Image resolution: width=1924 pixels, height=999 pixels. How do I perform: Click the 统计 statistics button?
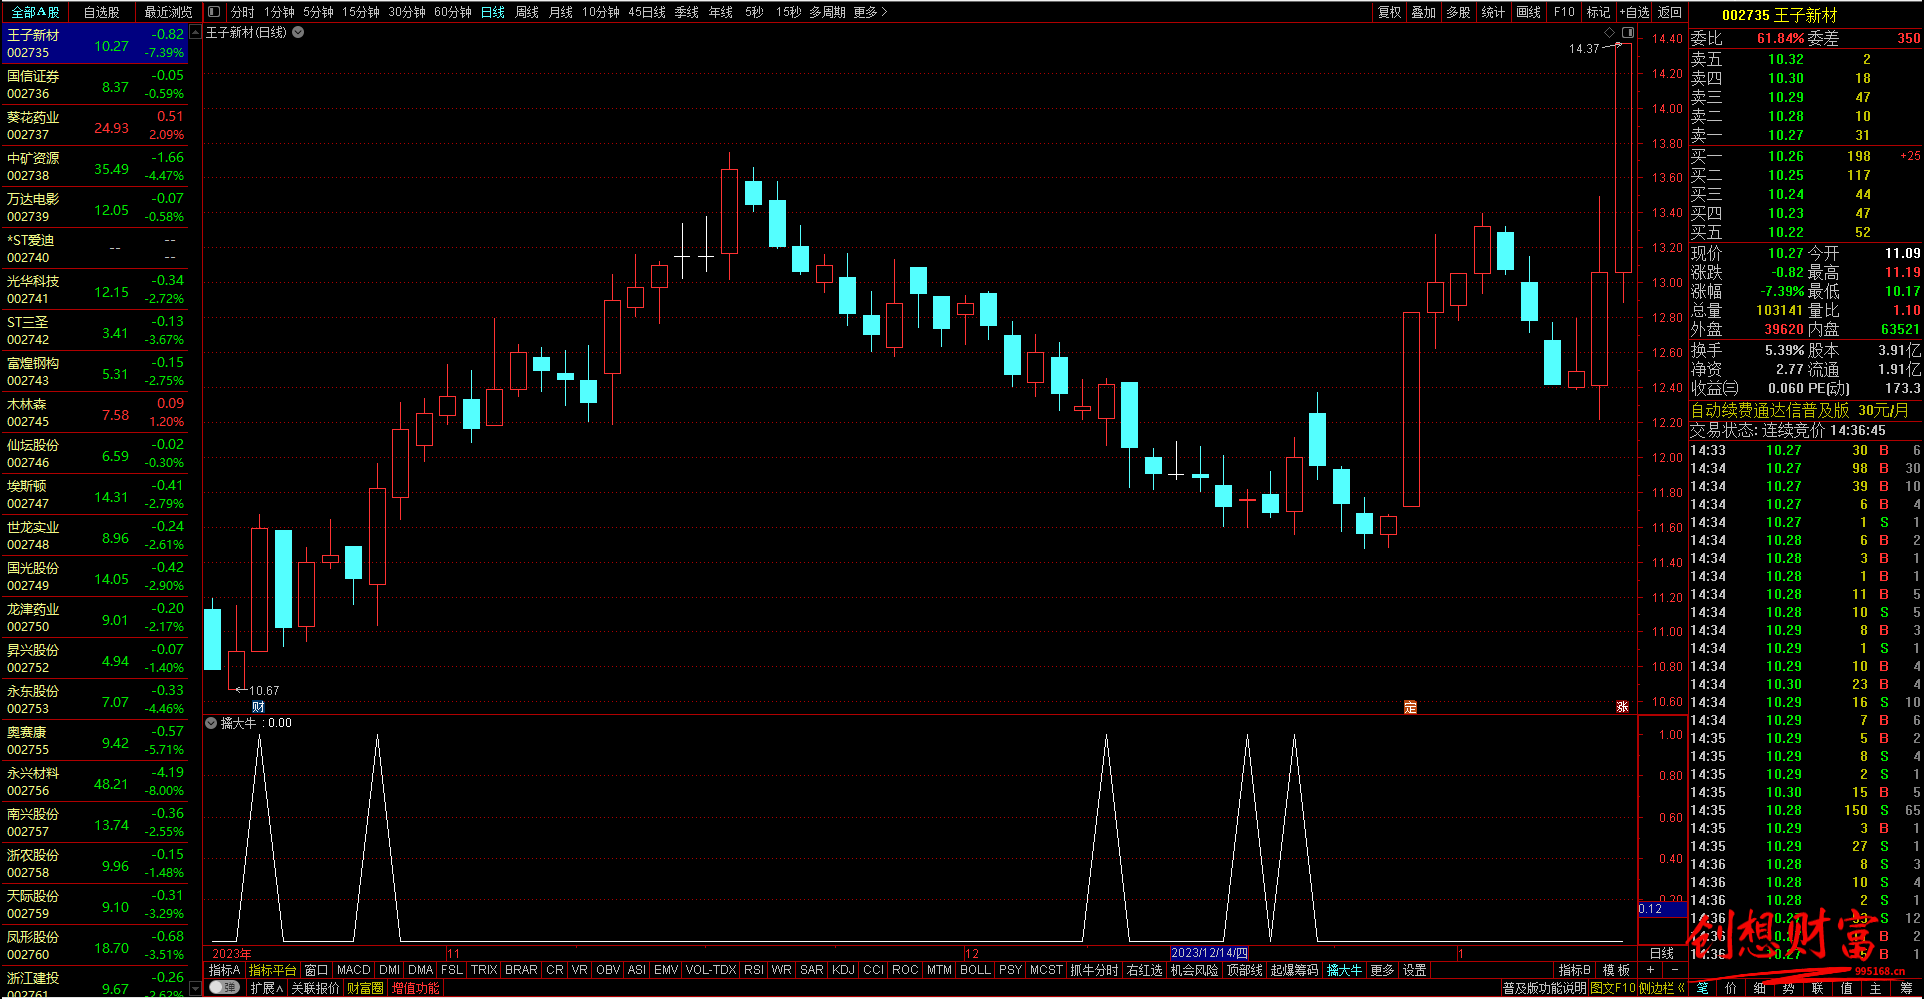pyautogui.click(x=1493, y=12)
